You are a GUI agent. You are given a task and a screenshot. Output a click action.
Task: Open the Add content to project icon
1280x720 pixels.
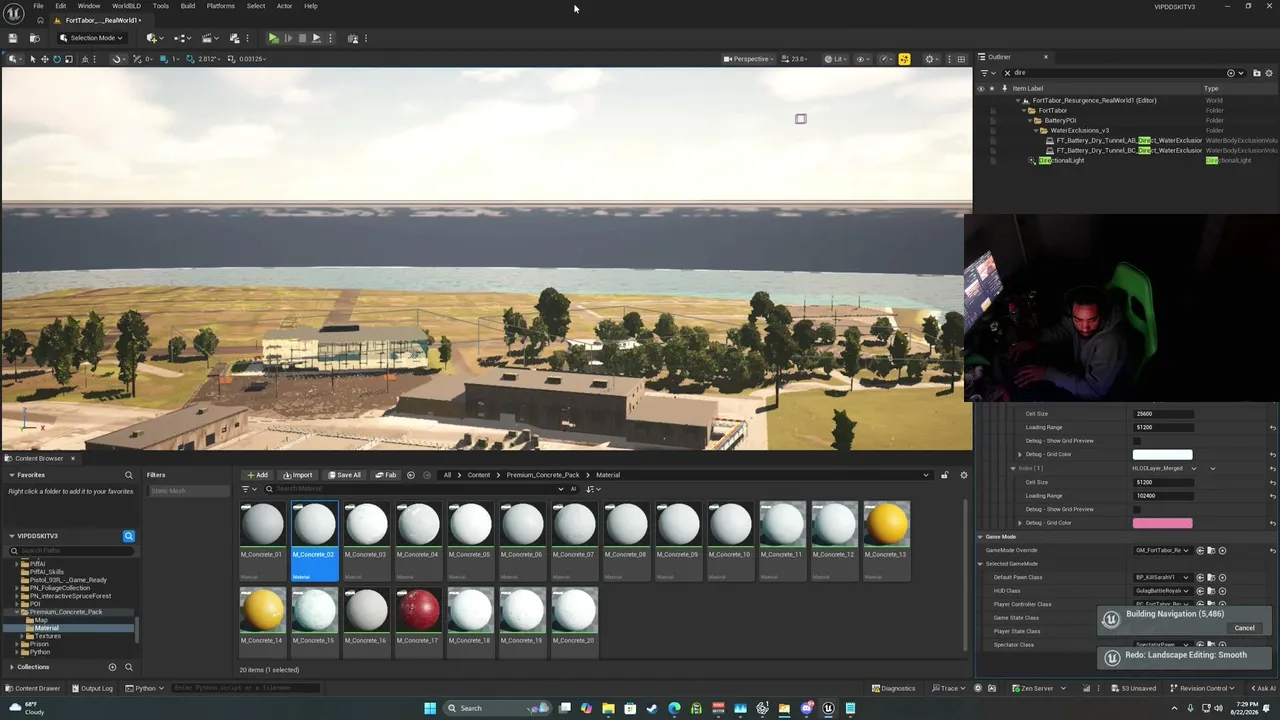[x=154, y=38]
